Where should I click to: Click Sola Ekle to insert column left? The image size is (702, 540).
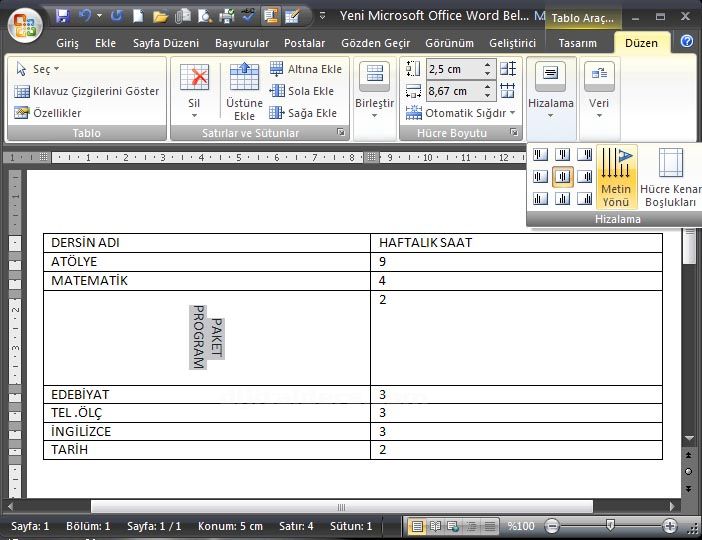click(302, 91)
